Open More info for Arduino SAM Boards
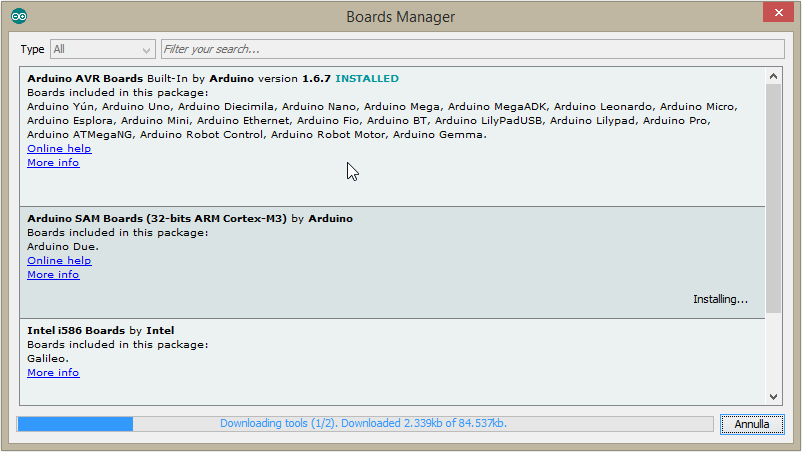This screenshot has width=802, height=452. [x=53, y=275]
